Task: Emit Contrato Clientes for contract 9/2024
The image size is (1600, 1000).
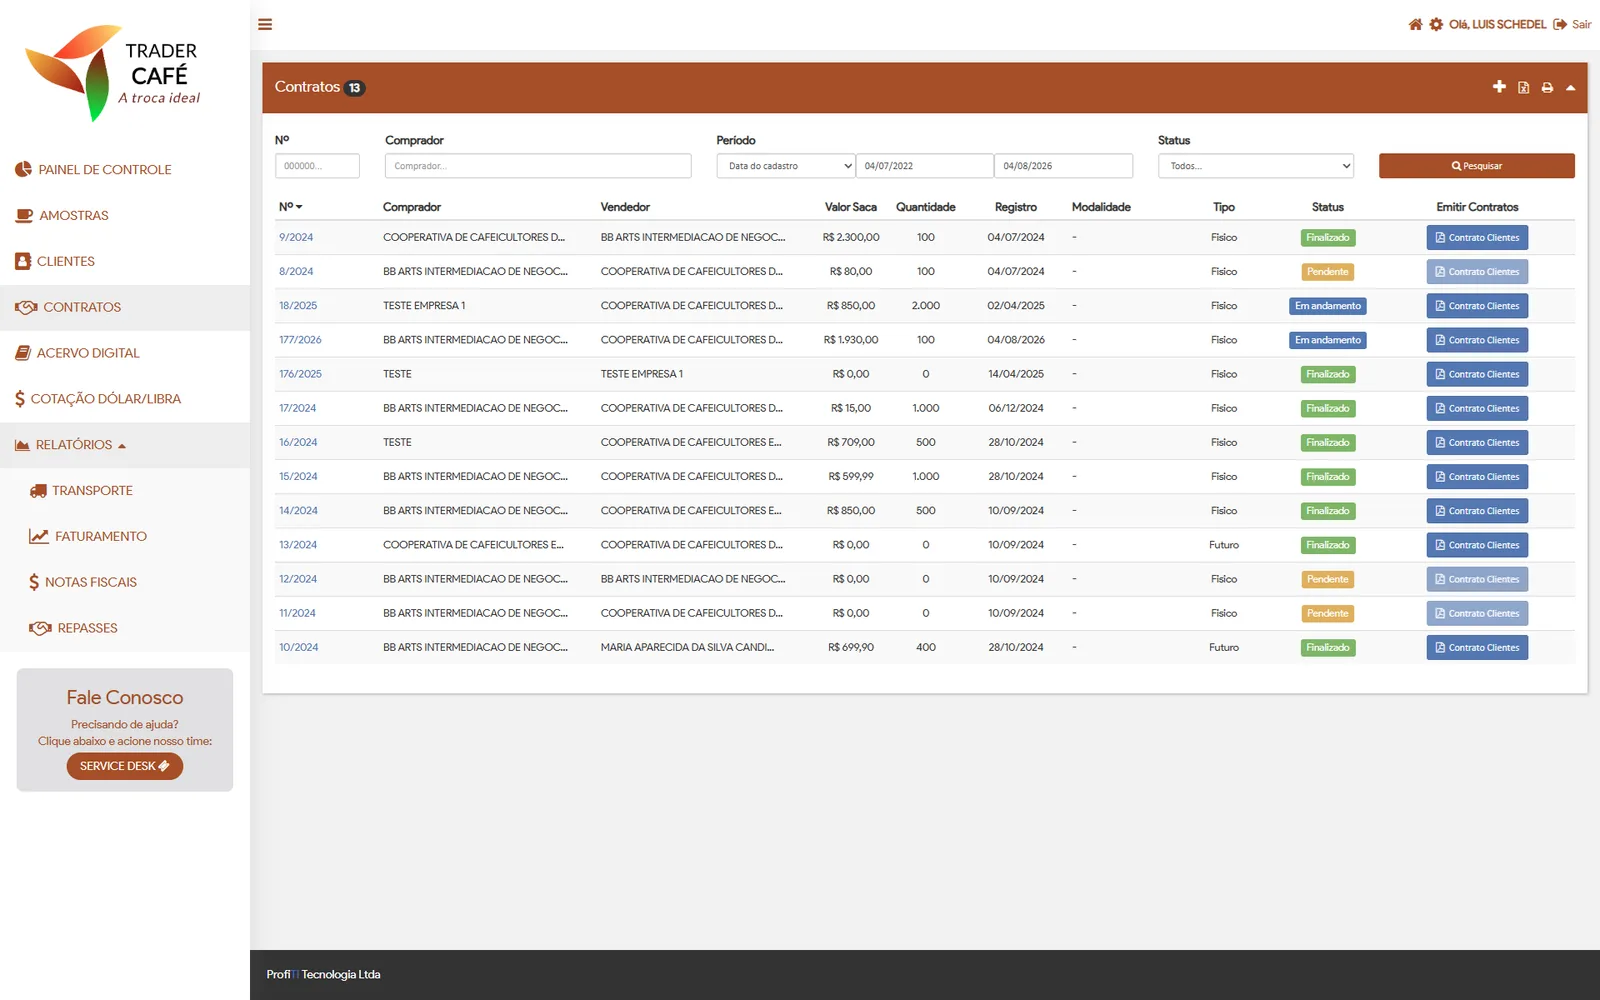Action: pos(1477,238)
